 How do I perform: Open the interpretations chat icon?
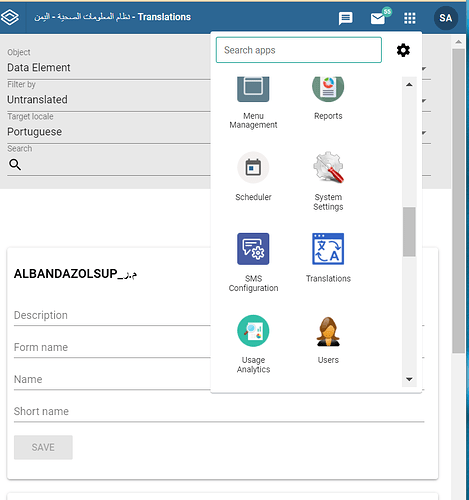tap(345, 18)
